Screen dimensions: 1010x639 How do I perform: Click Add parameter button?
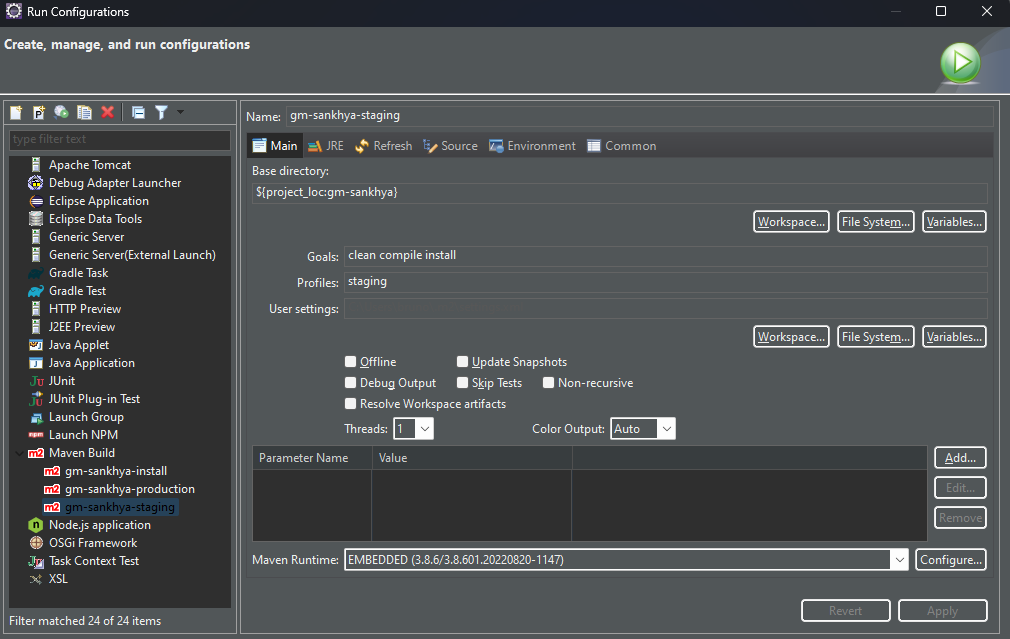(x=960, y=458)
